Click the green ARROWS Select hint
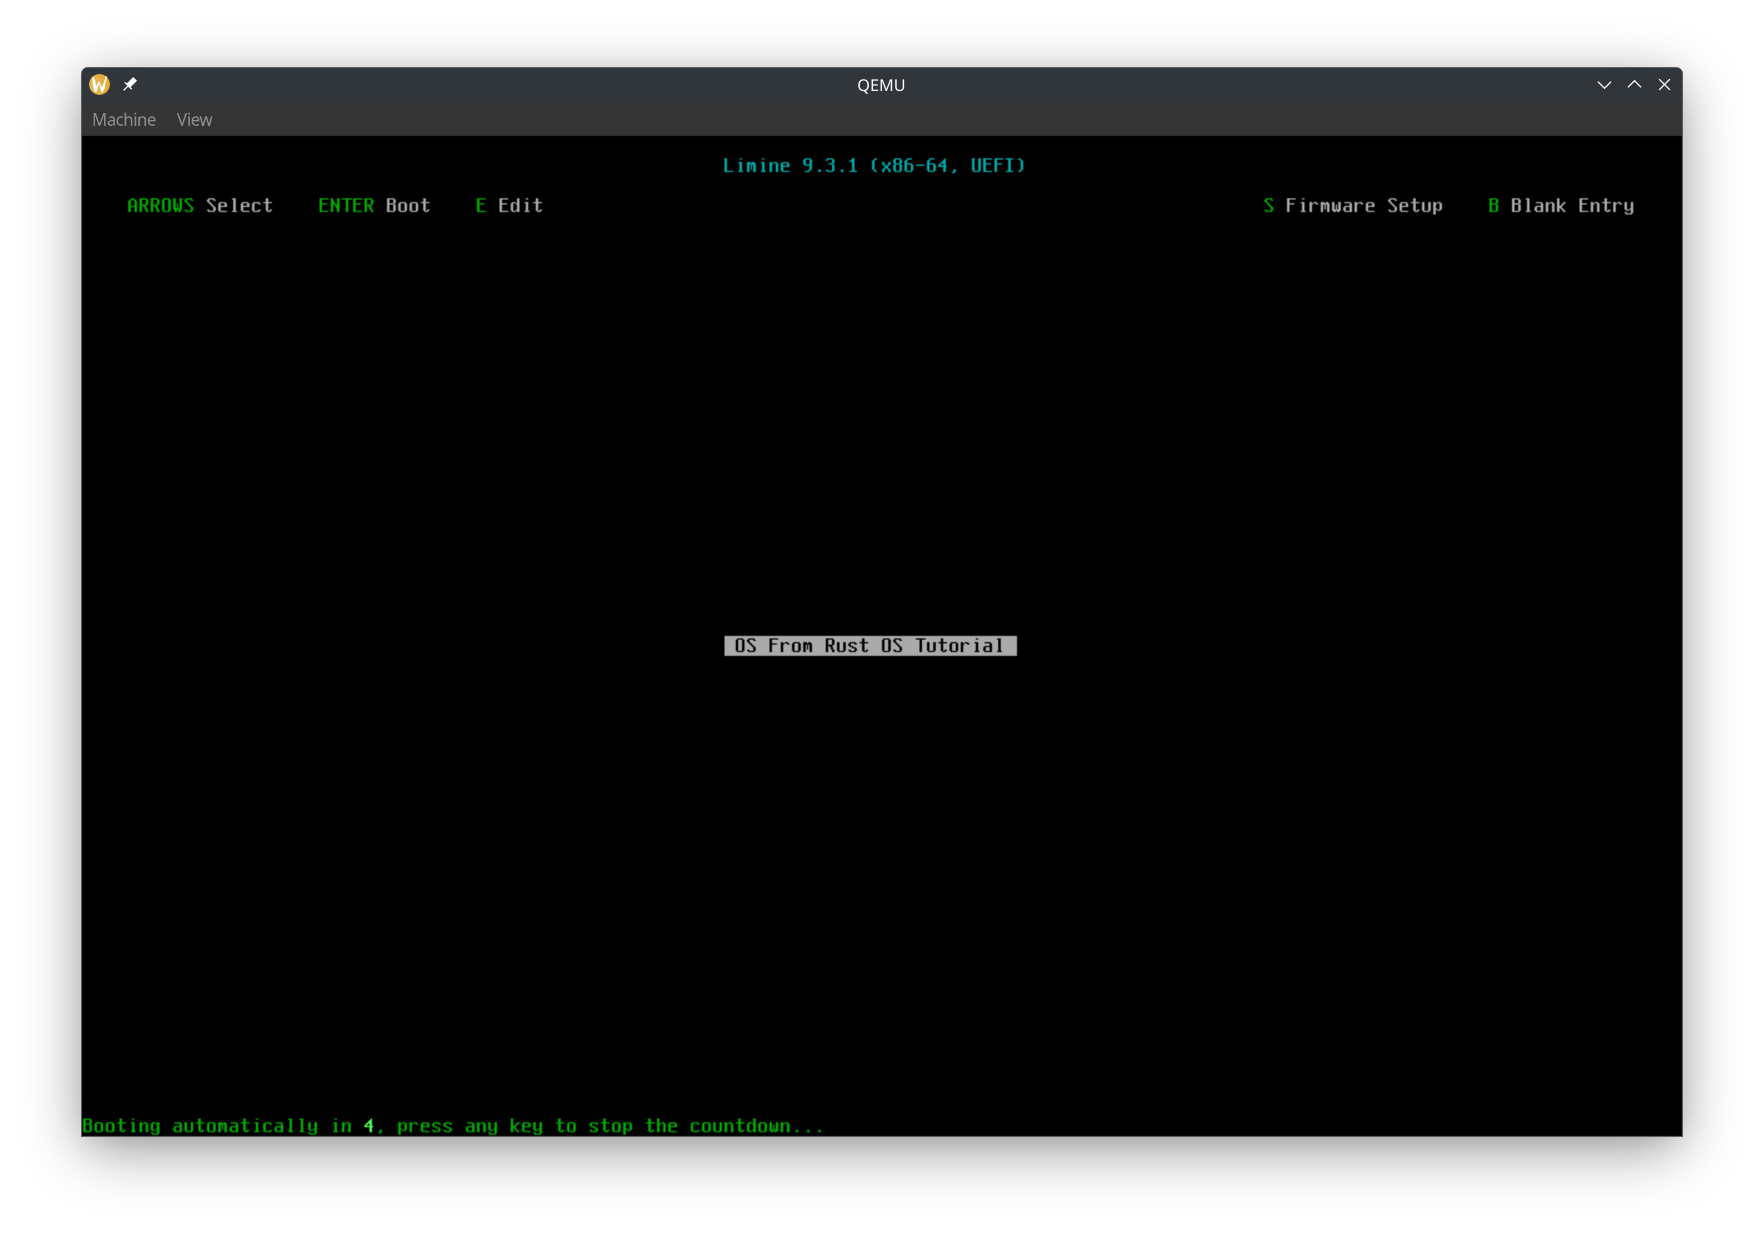Image resolution: width=1764 pixels, height=1233 pixels. click(200, 205)
